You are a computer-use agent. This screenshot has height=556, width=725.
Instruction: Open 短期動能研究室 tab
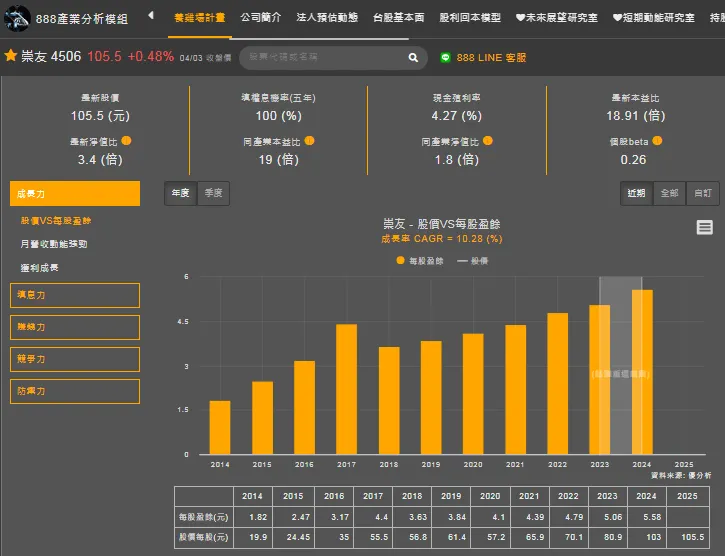(x=654, y=18)
